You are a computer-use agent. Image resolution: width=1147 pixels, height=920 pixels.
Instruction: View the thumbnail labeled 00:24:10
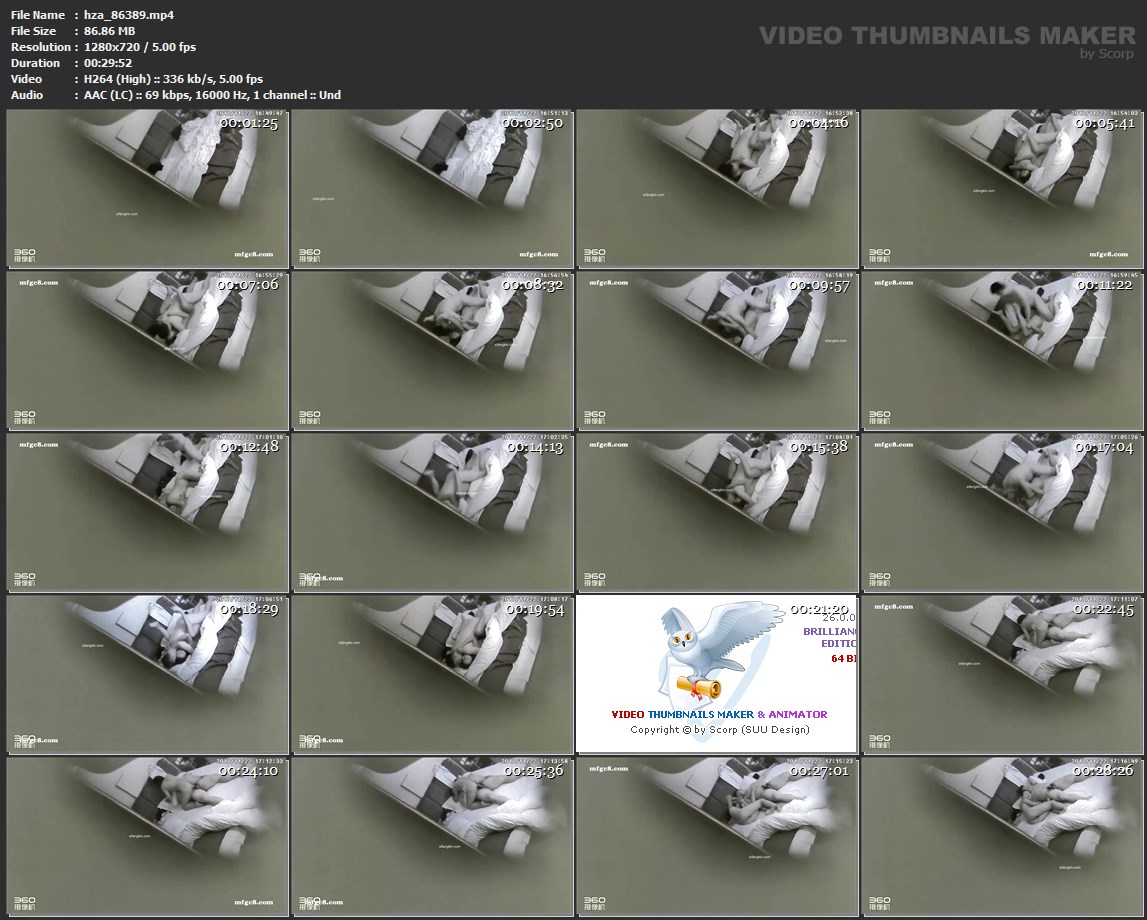[147, 837]
